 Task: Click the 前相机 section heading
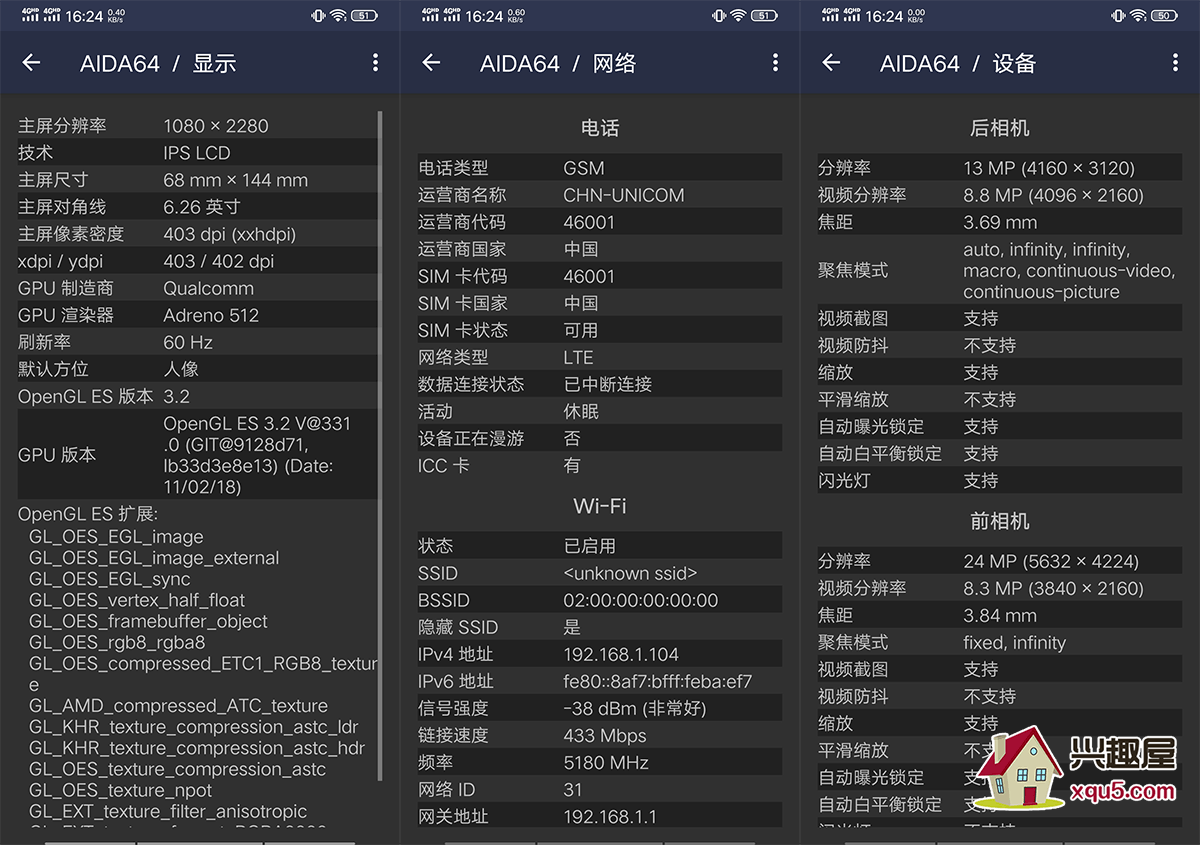(x=1000, y=521)
